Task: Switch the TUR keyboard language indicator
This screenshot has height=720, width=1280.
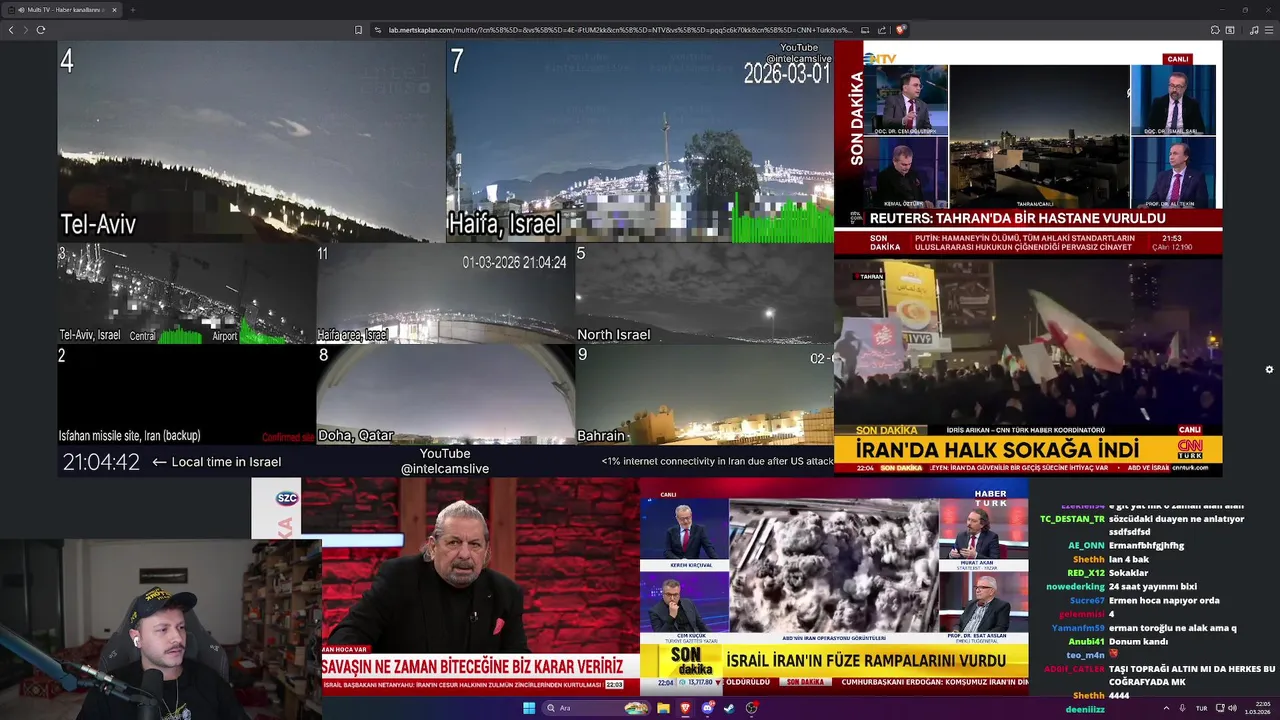Action: [1201, 708]
